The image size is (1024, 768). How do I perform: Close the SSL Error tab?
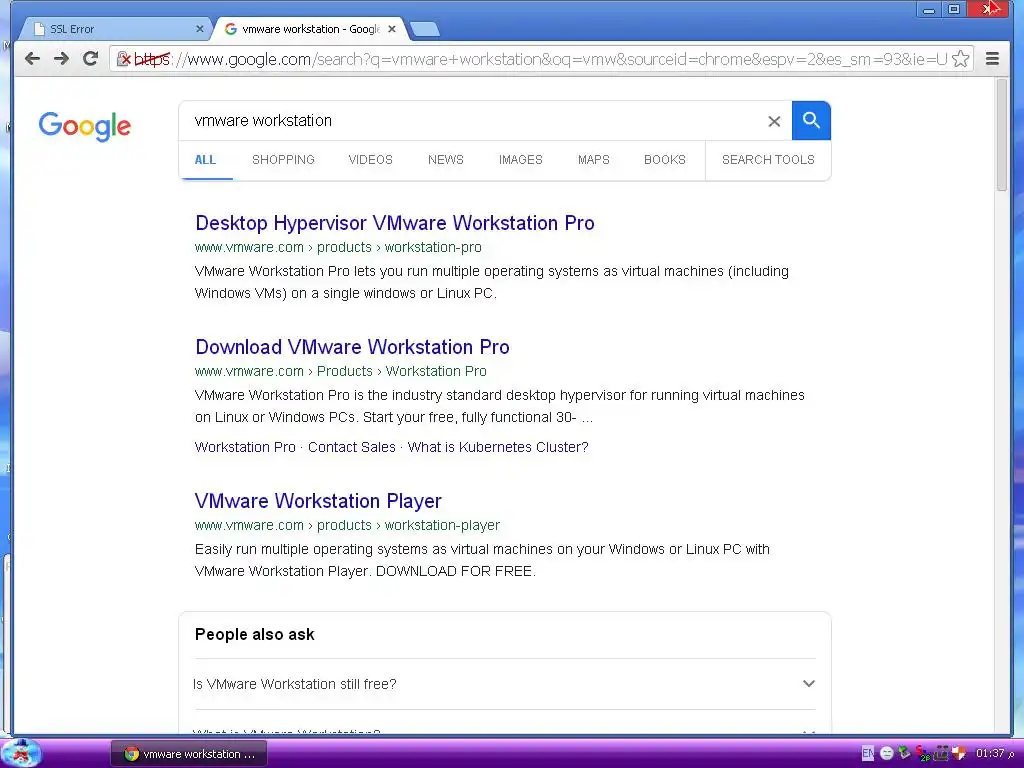[x=200, y=29]
